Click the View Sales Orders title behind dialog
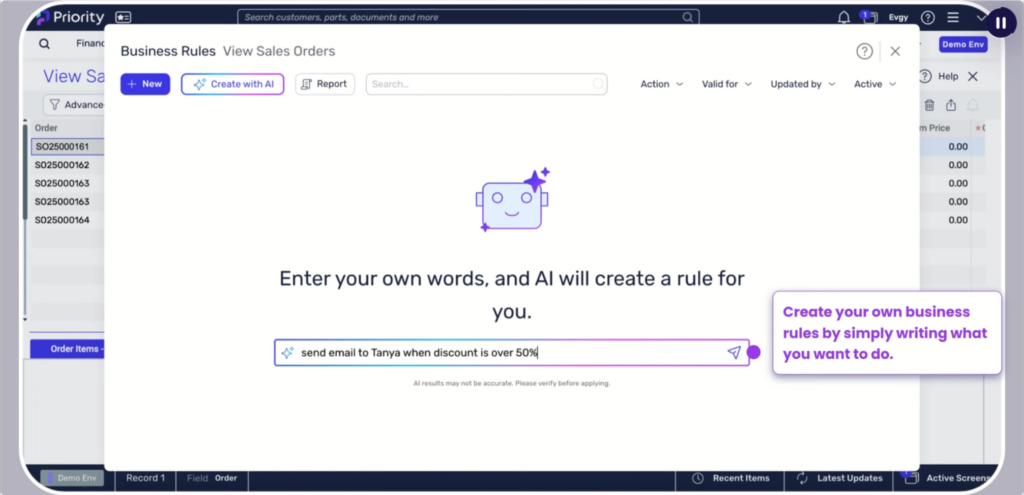 73,76
